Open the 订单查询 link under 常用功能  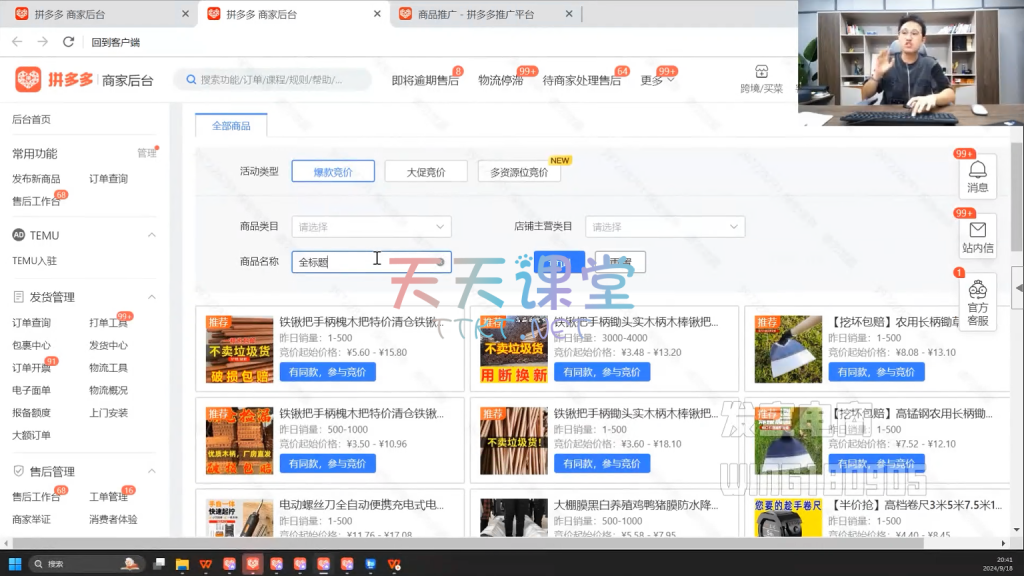[108, 179]
